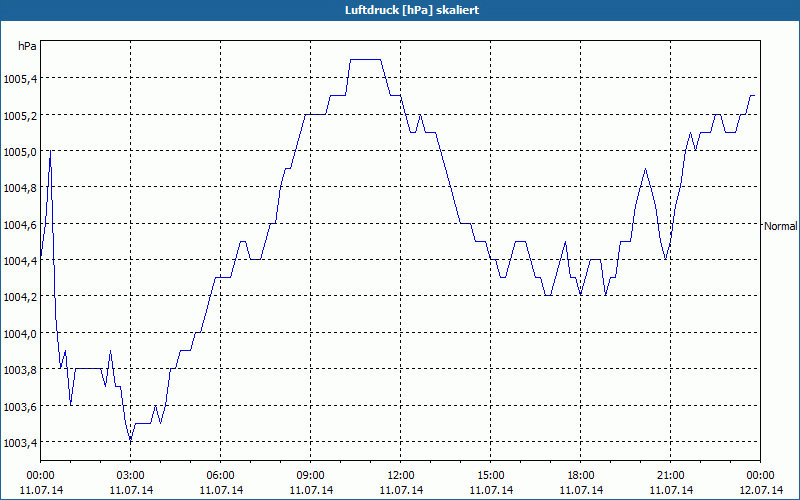This screenshot has height=500, width=800.
Task: Click the 1005,2 y-axis value
Action: [19, 115]
